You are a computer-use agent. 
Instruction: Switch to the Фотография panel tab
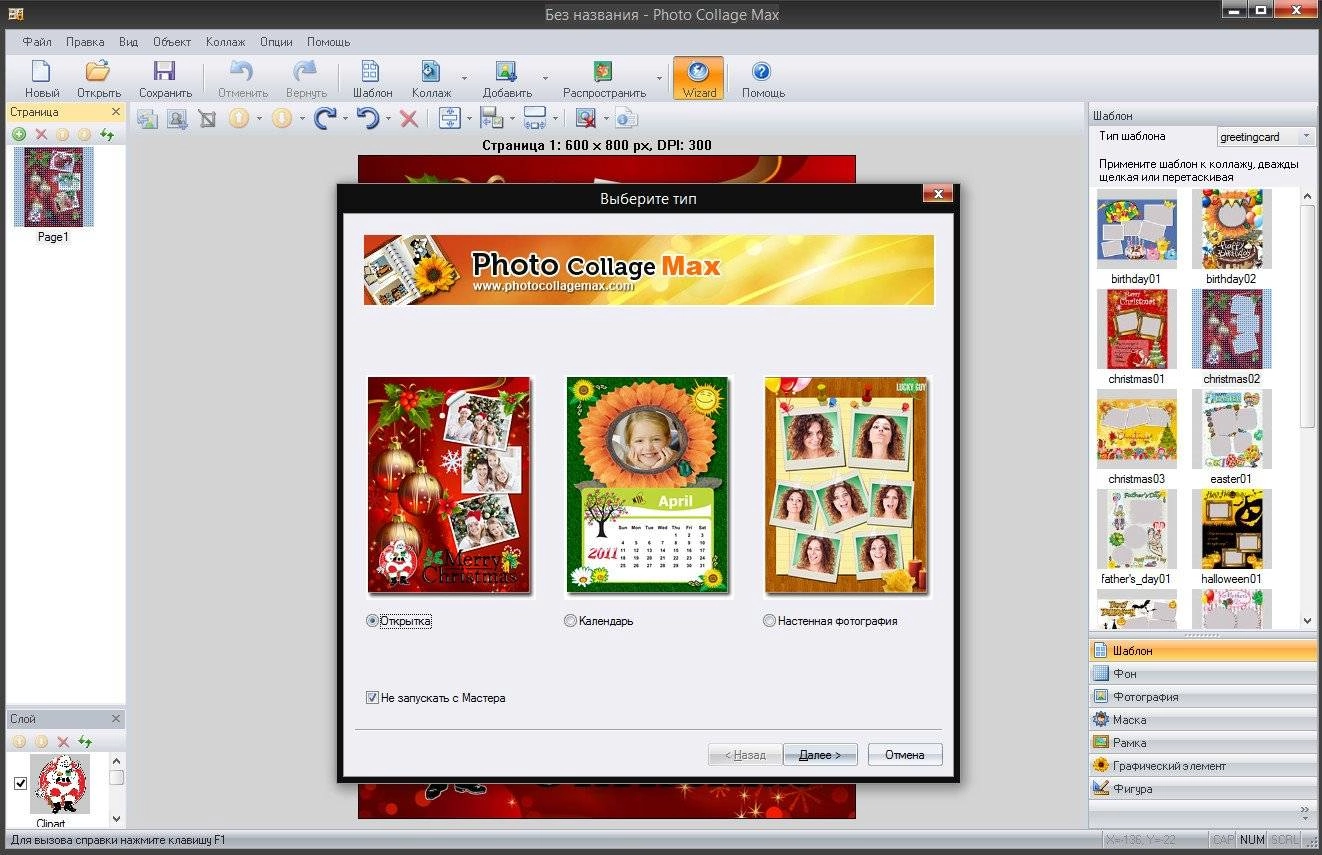coord(1203,697)
